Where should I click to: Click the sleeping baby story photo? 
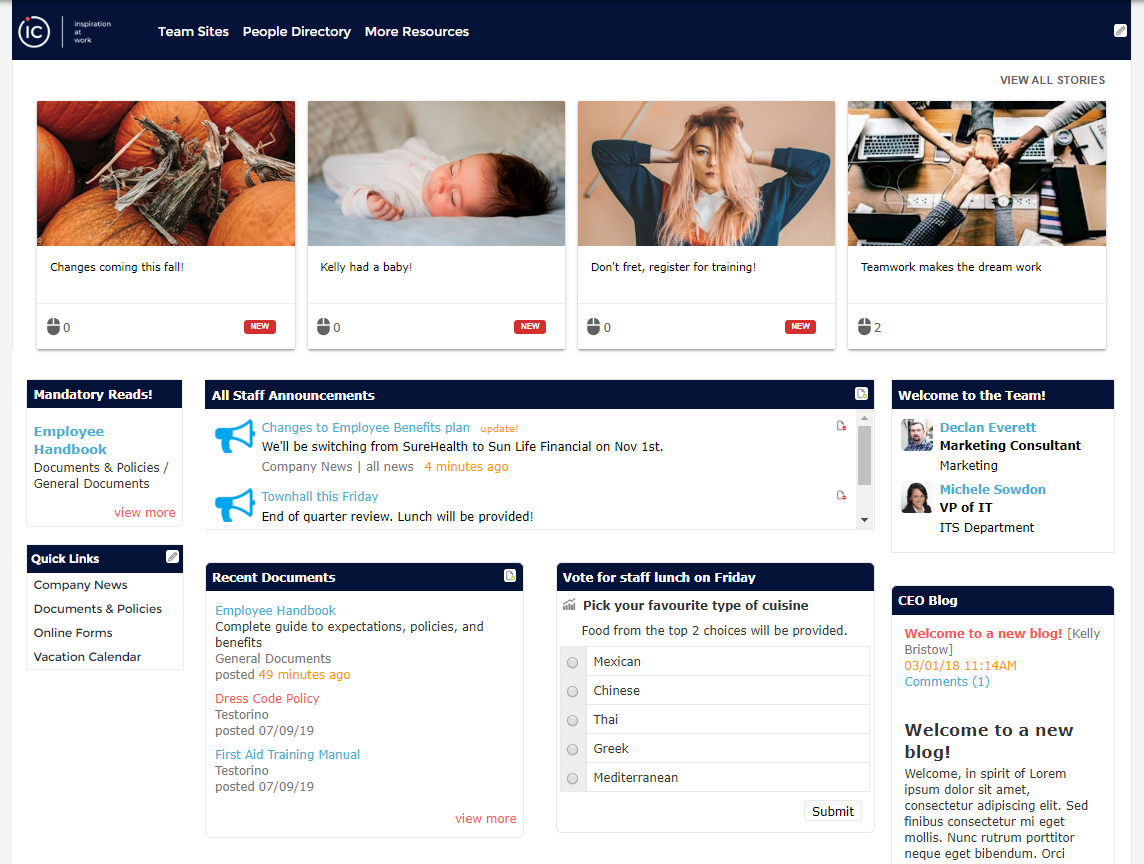tap(436, 172)
